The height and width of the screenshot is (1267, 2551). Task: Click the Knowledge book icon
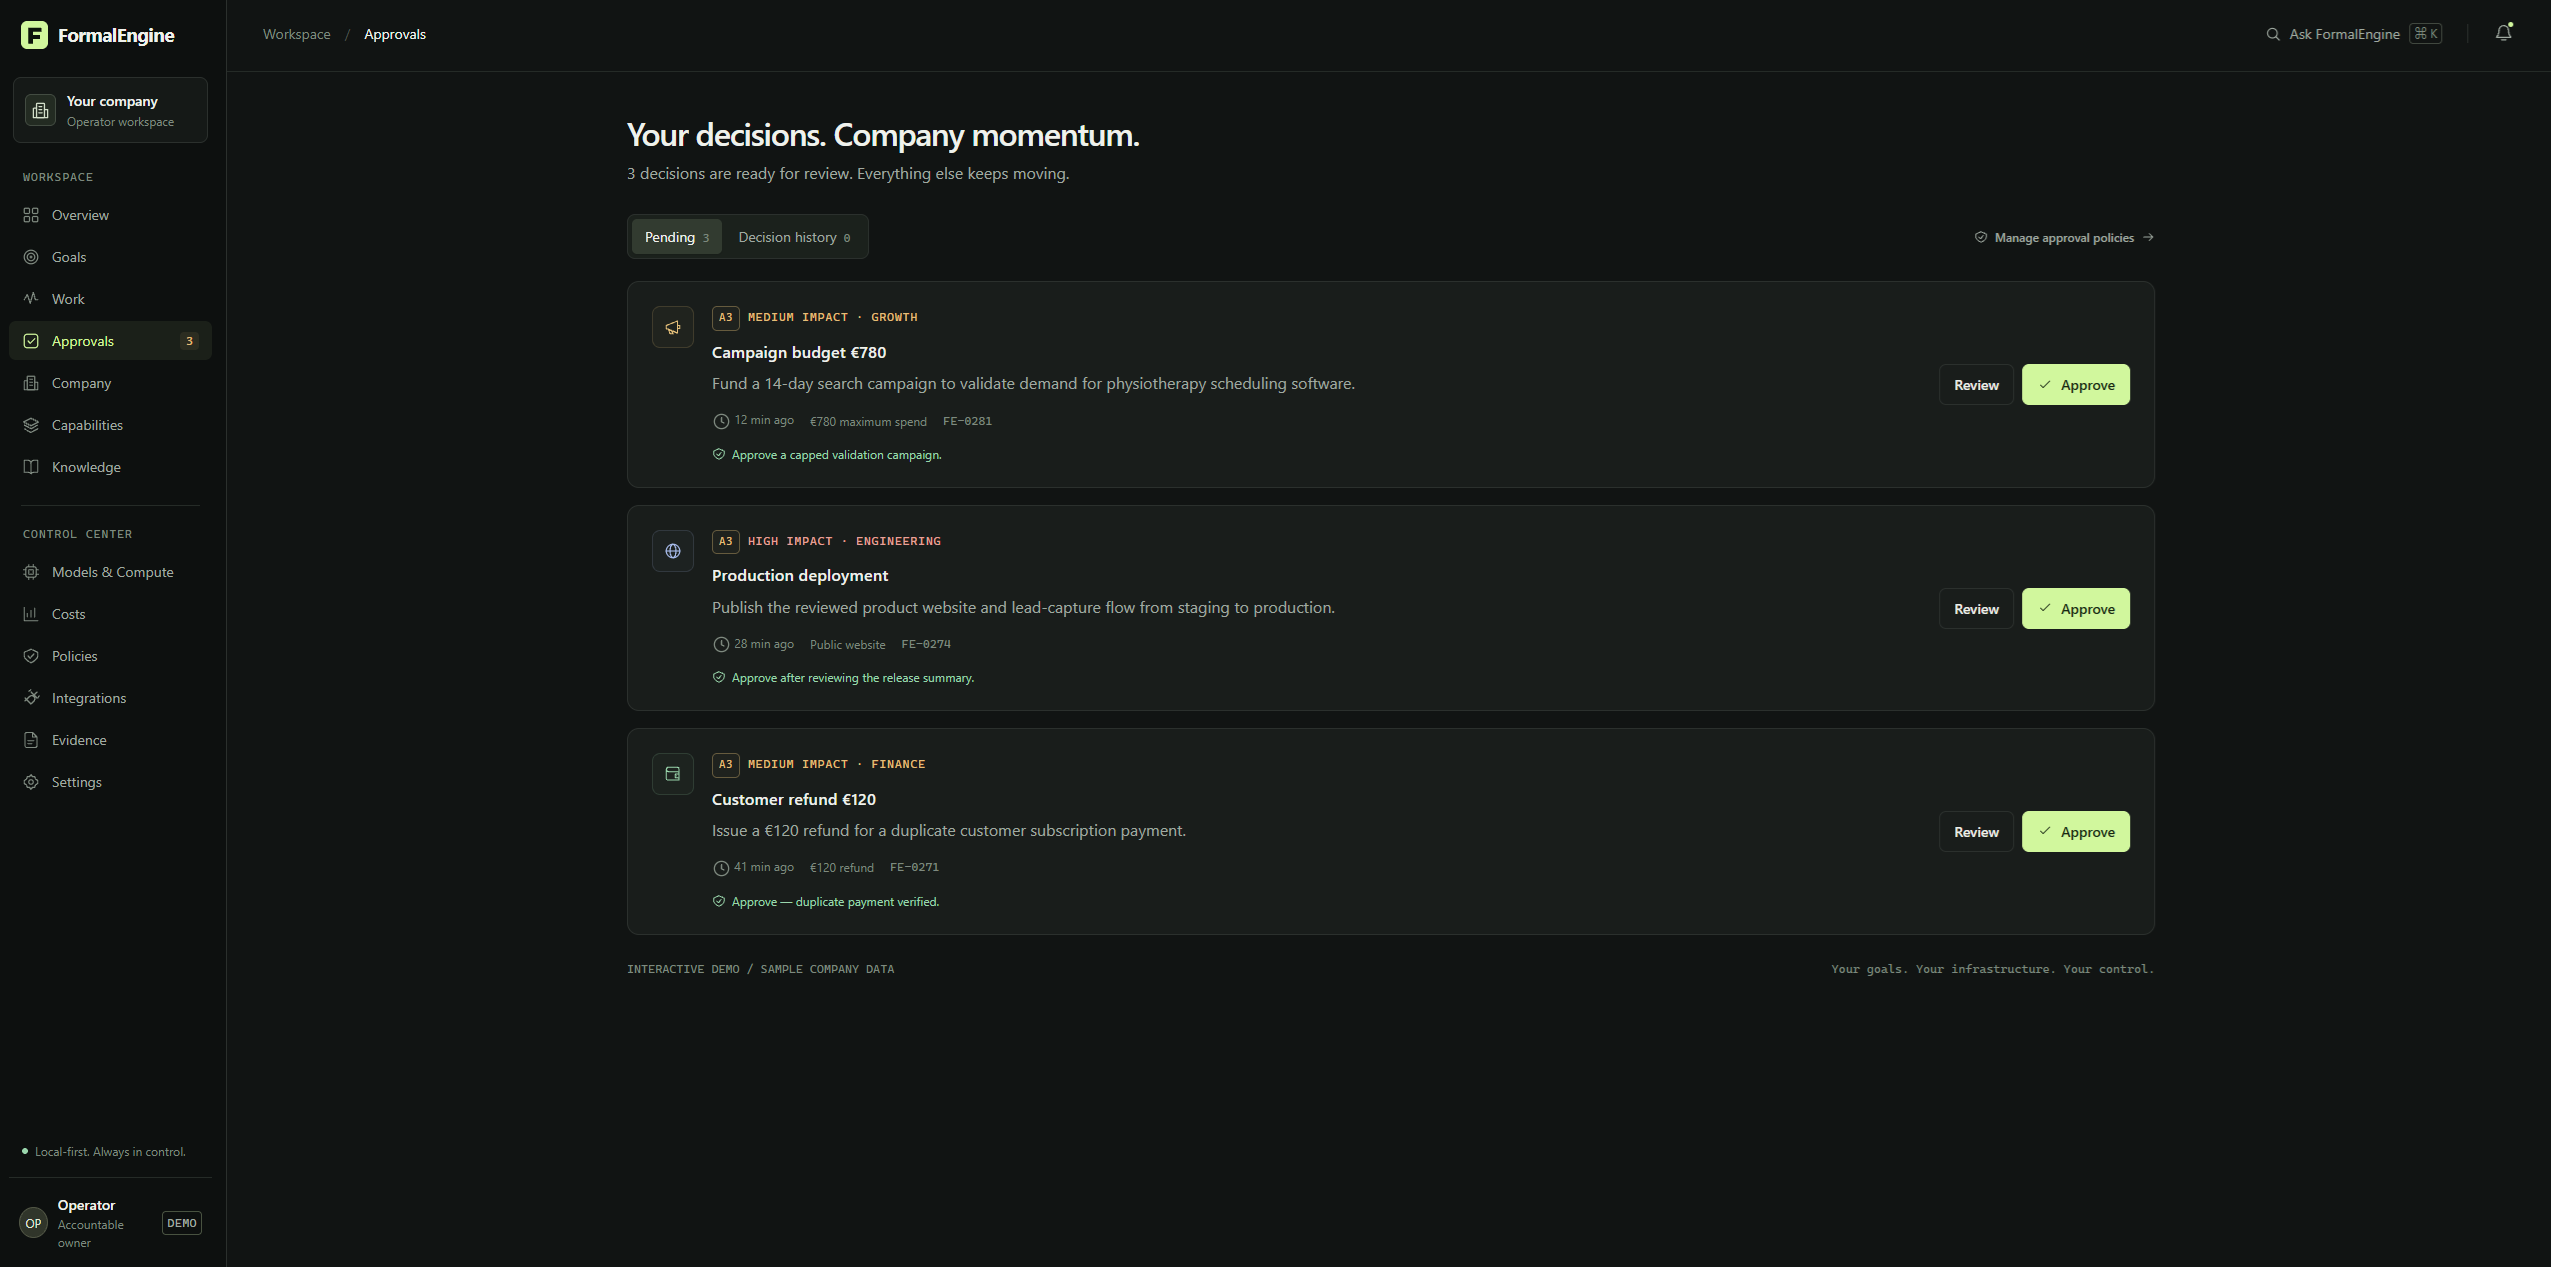tap(31, 467)
